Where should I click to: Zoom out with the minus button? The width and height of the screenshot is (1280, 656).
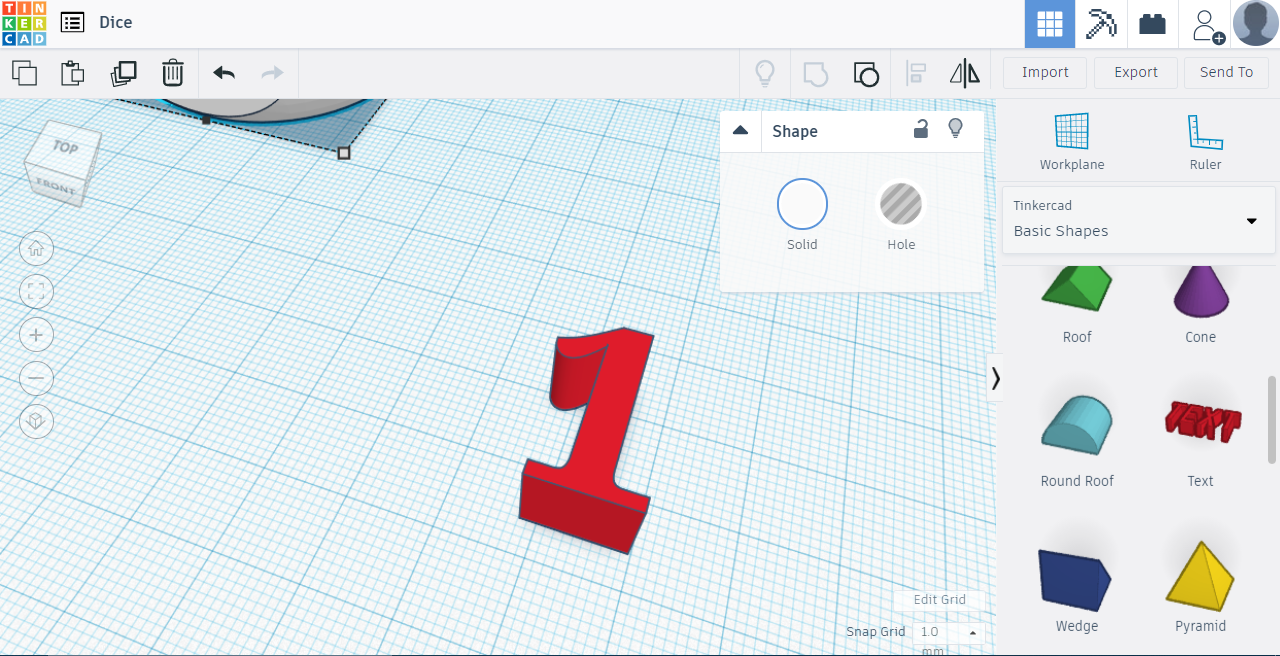37,378
